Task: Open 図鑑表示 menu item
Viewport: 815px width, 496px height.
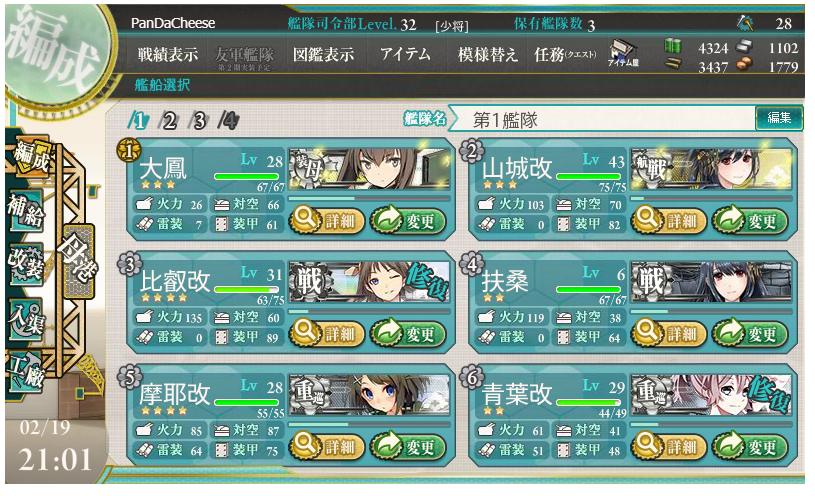Action: (x=323, y=55)
